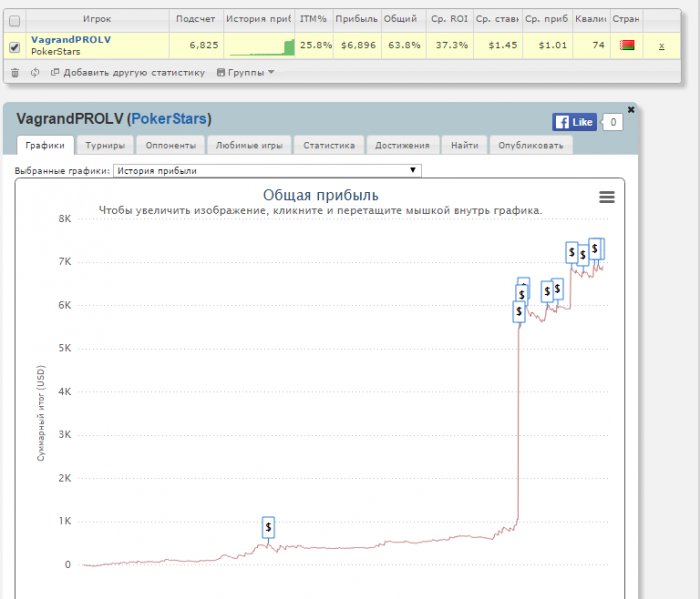Click the Facebook Like button

tap(574, 122)
